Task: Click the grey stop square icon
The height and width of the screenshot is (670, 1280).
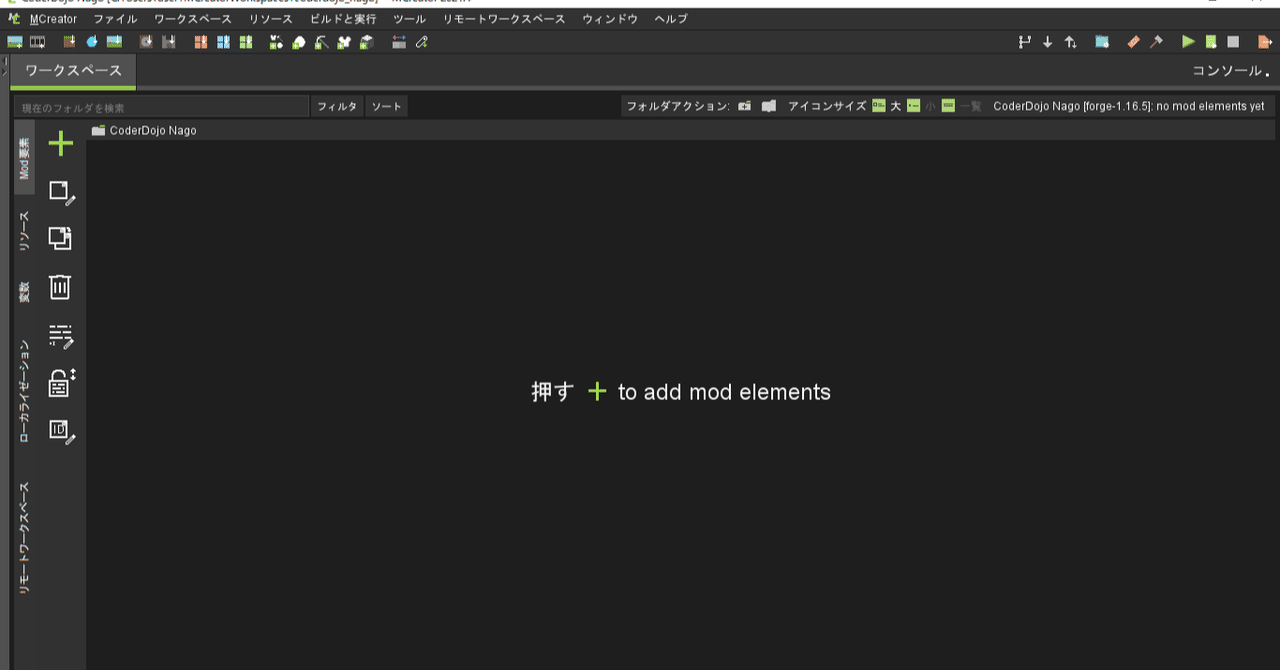Action: [1233, 42]
